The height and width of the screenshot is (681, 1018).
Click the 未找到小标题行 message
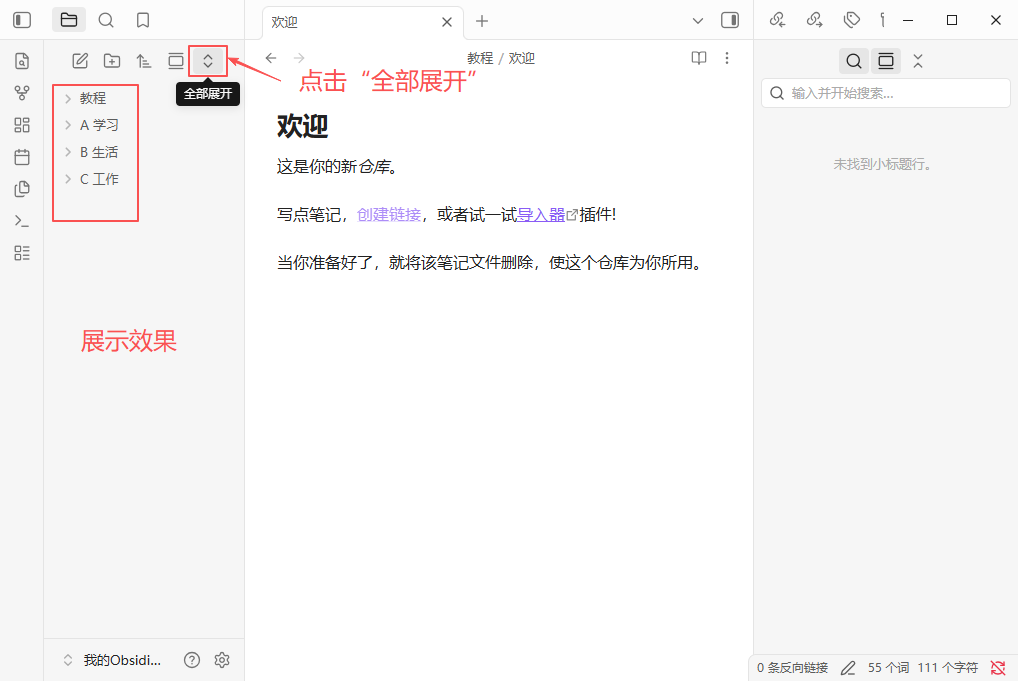pyautogui.click(x=882, y=164)
